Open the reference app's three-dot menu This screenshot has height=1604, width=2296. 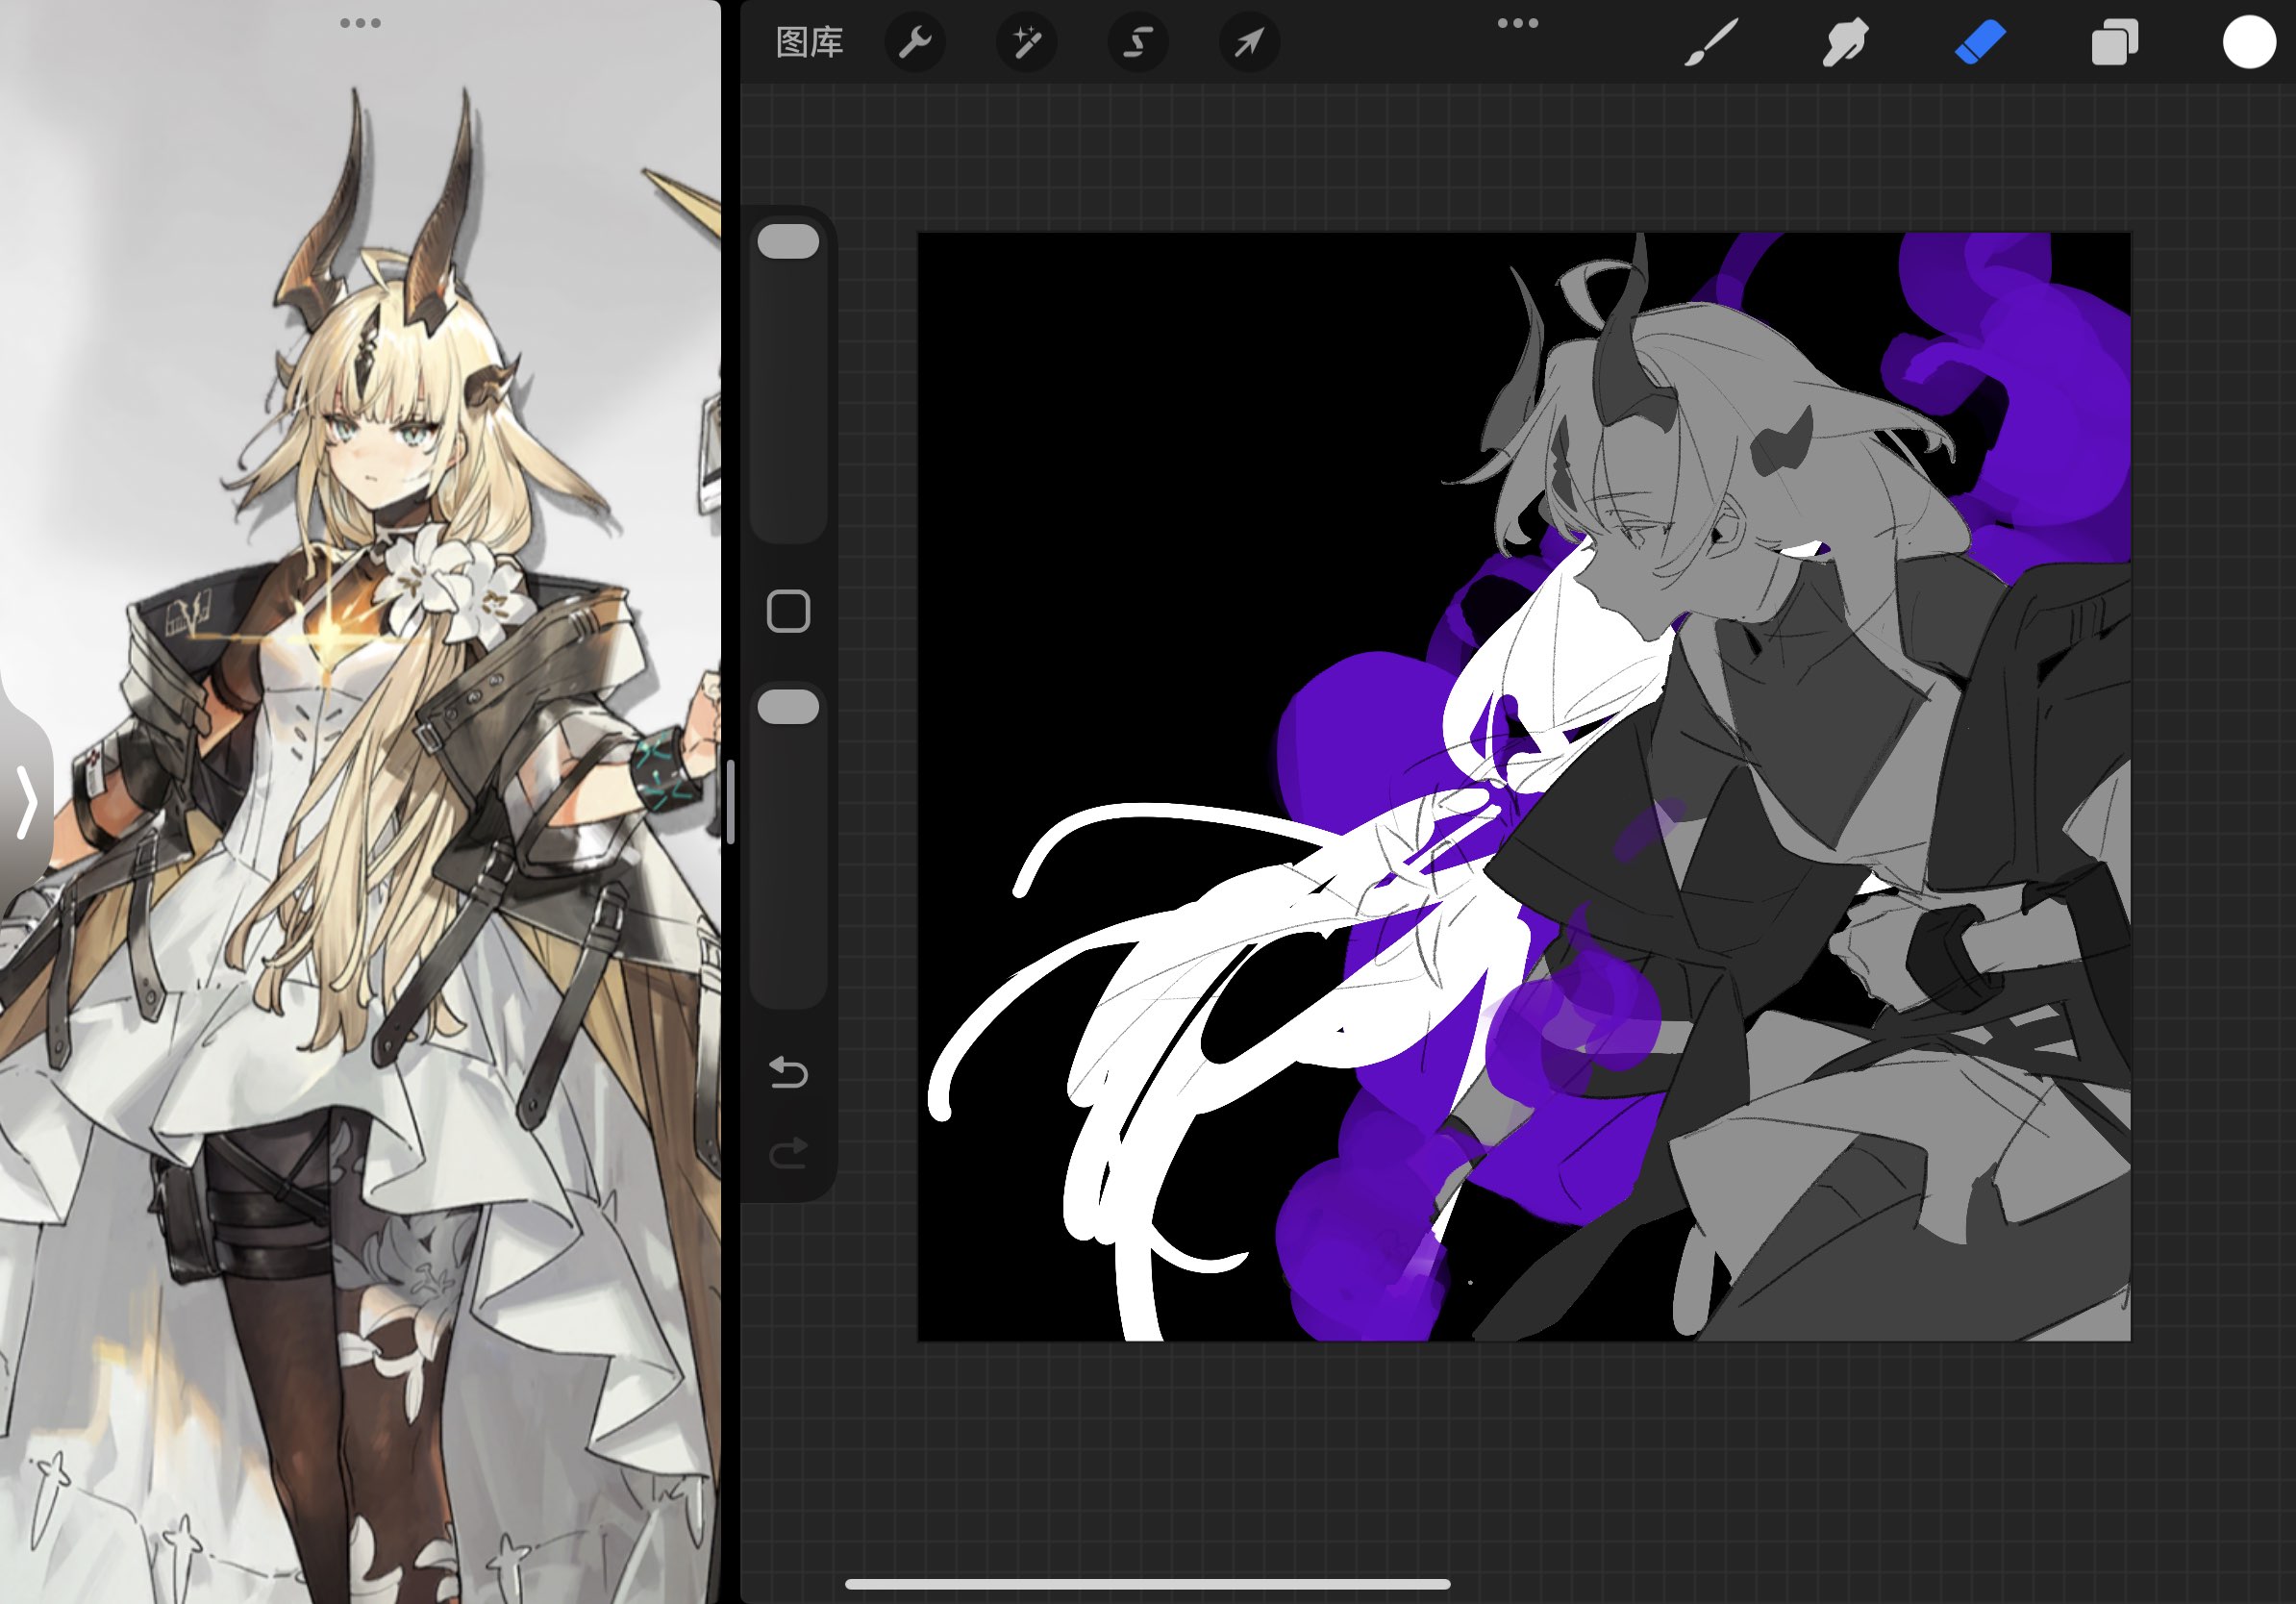(360, 23)
